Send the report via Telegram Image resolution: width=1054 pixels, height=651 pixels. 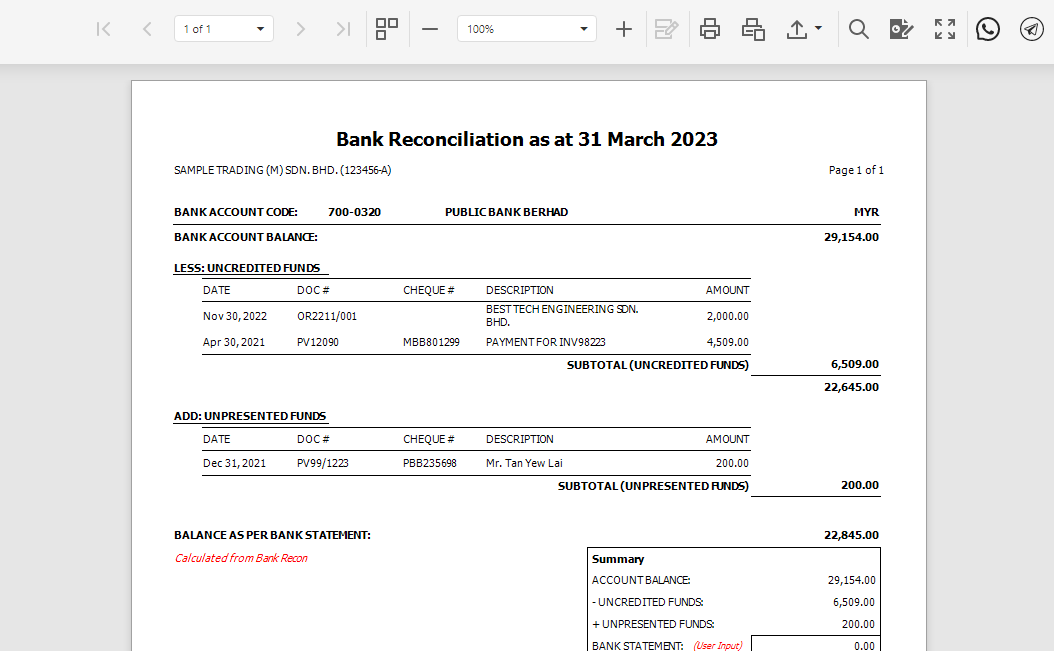click(x=1032, y=29)
